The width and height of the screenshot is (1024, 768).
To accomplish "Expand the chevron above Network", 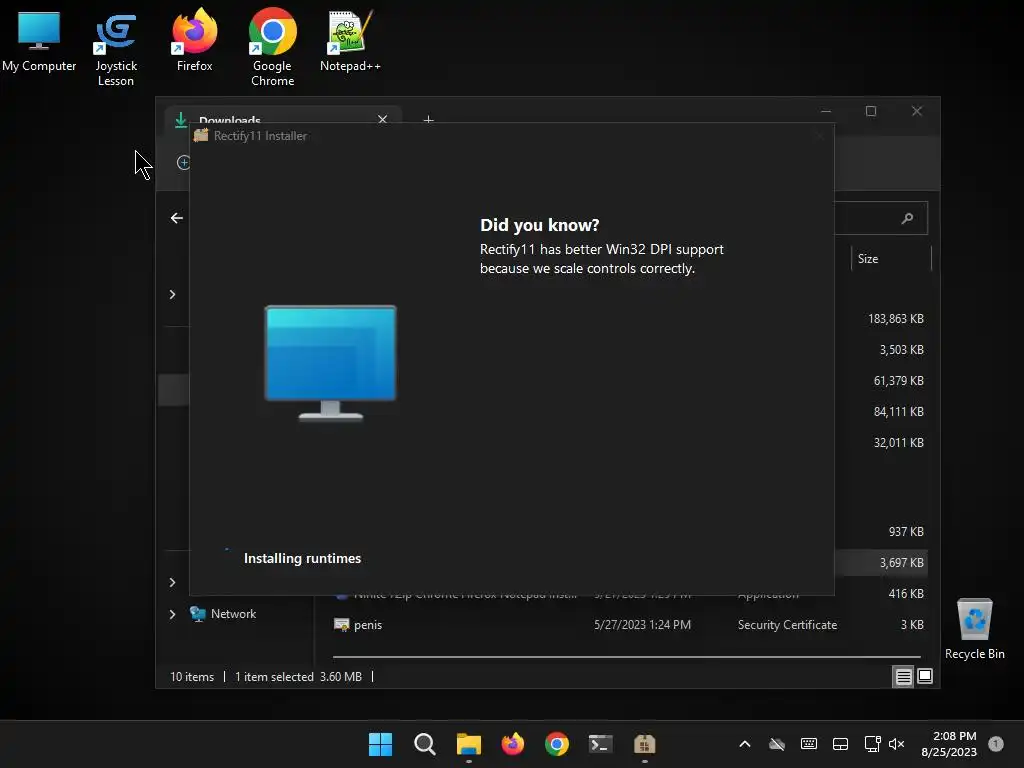I will coord(172,582).
